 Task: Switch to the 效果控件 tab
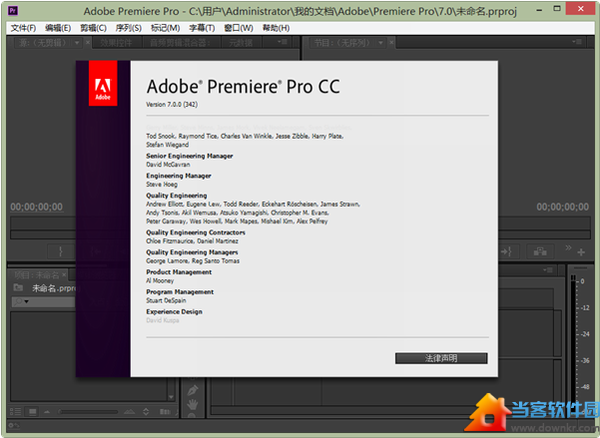(116, 43)
